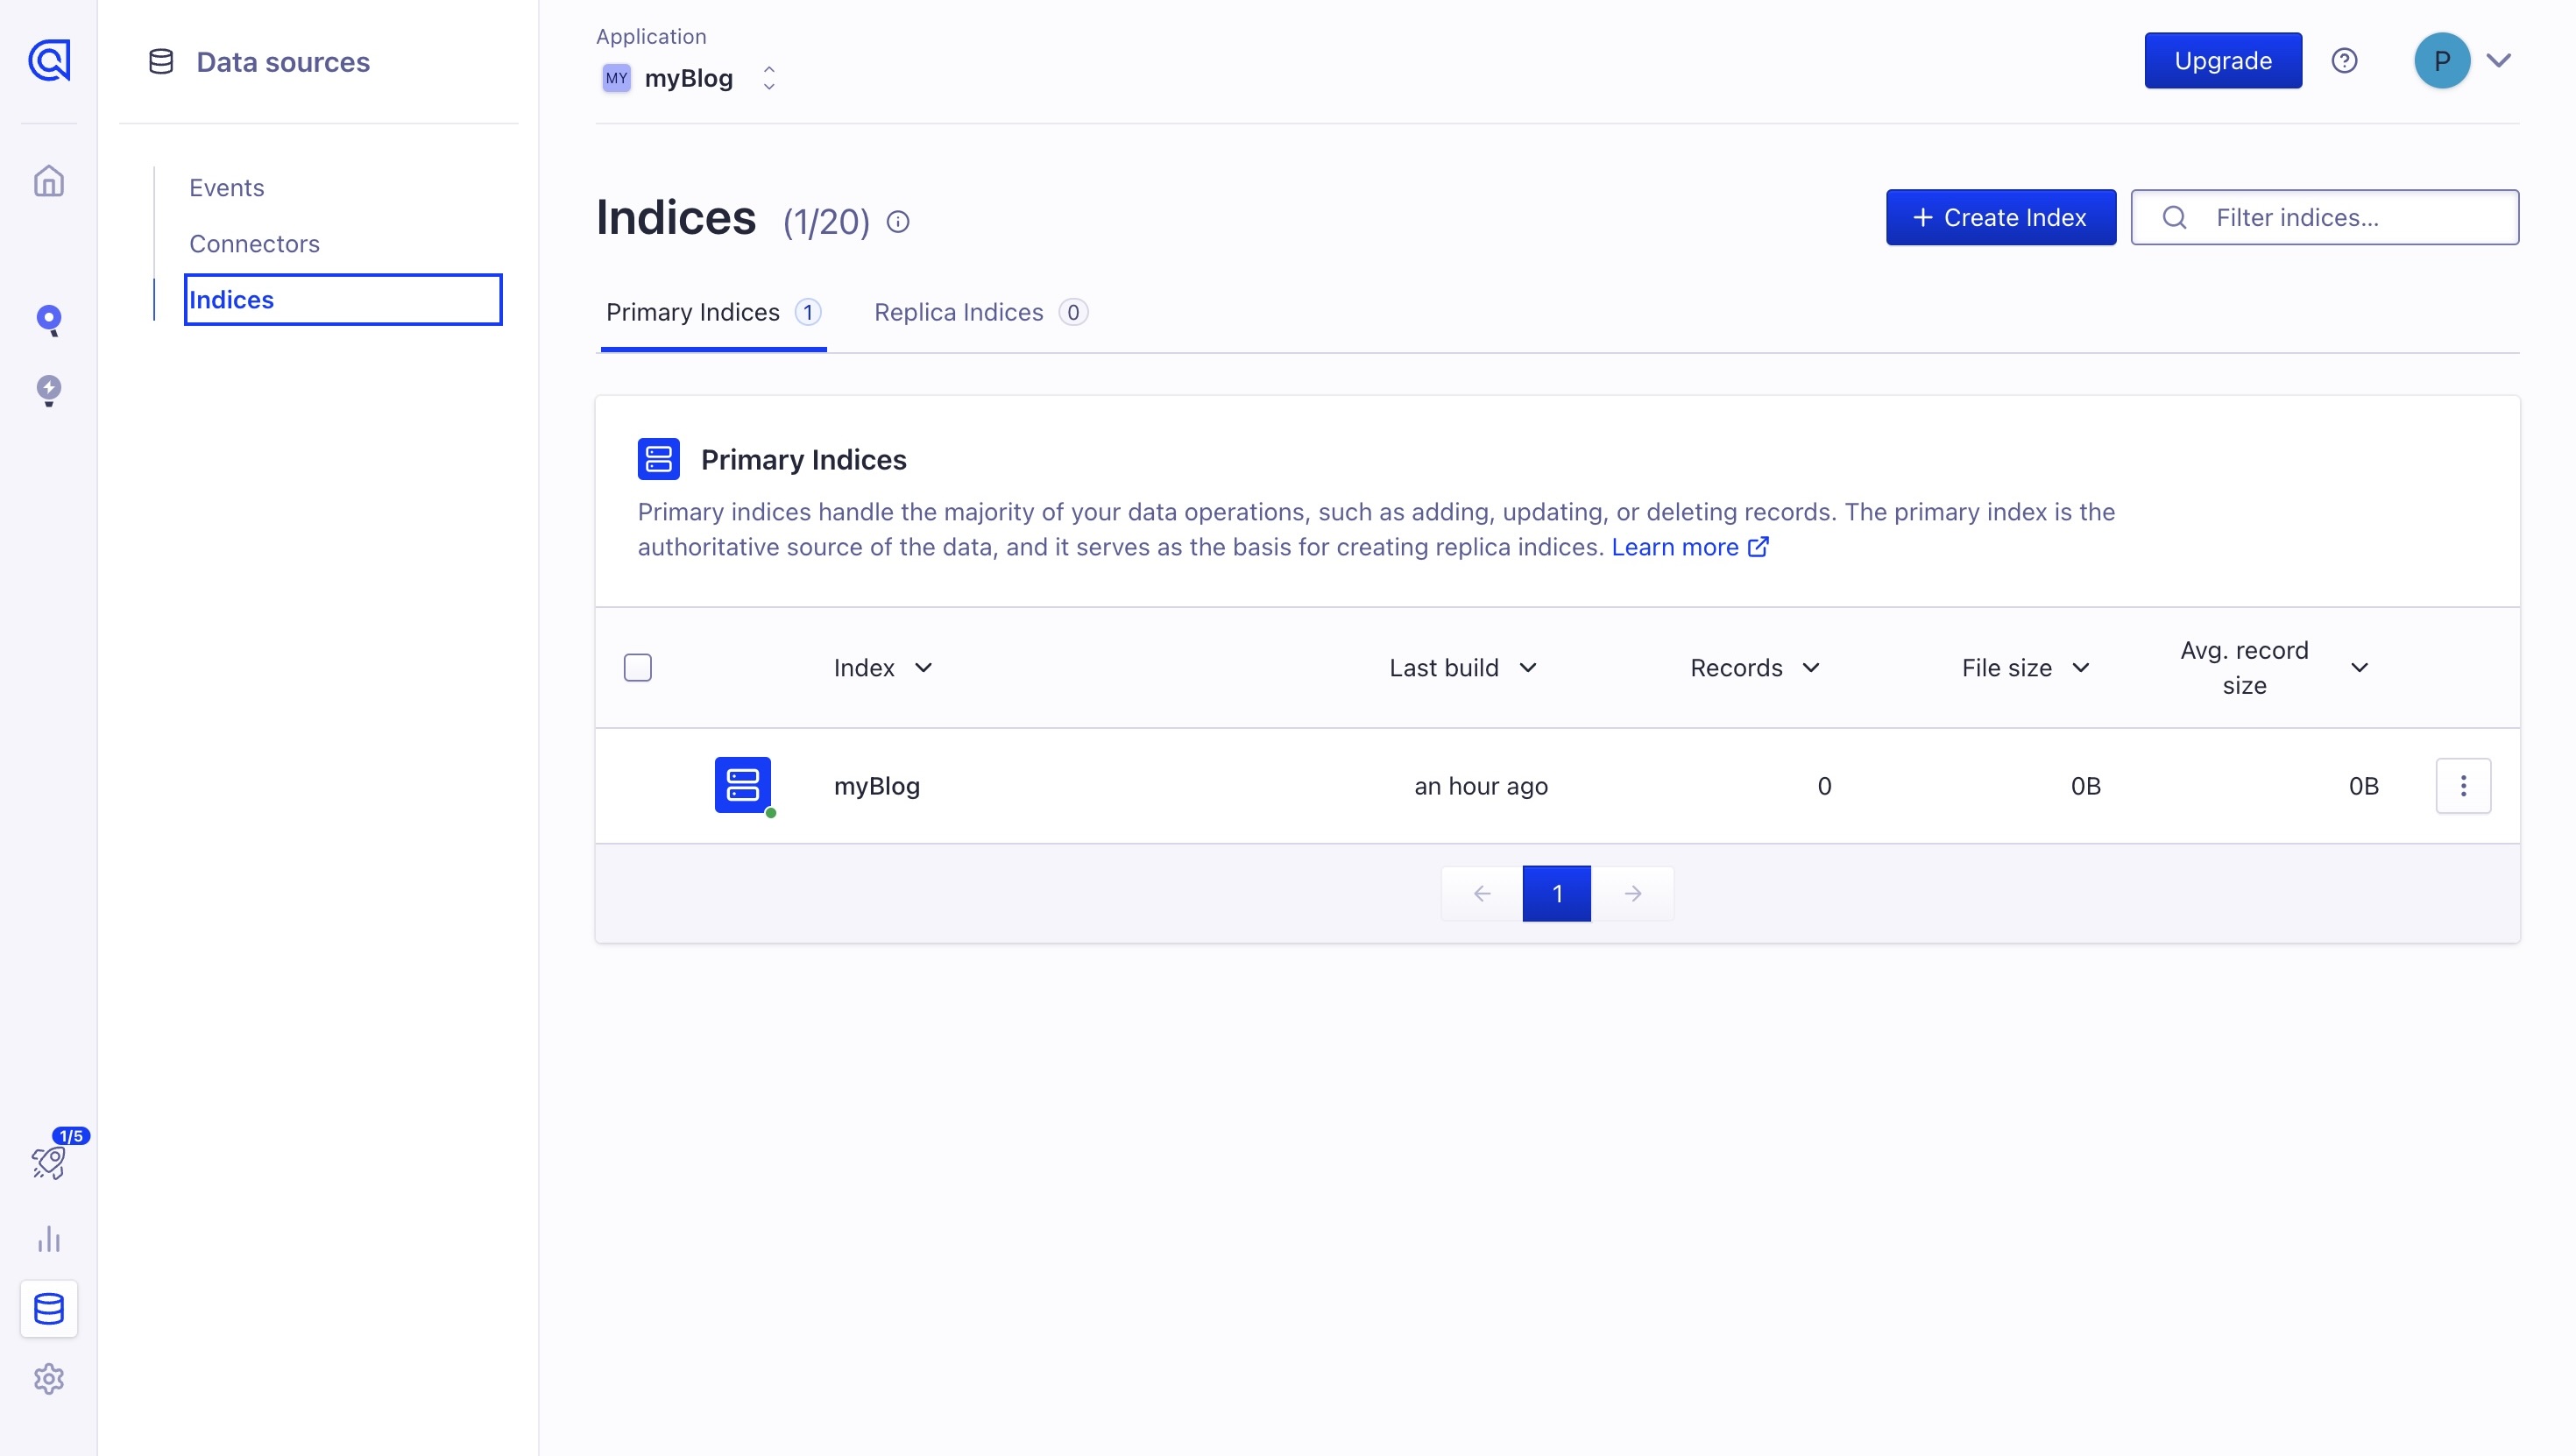Screen dimensions: 2576x1456
Task: Open Connectors in the Data sources menu
Action: pyautogui.click(x=254, y=244)
